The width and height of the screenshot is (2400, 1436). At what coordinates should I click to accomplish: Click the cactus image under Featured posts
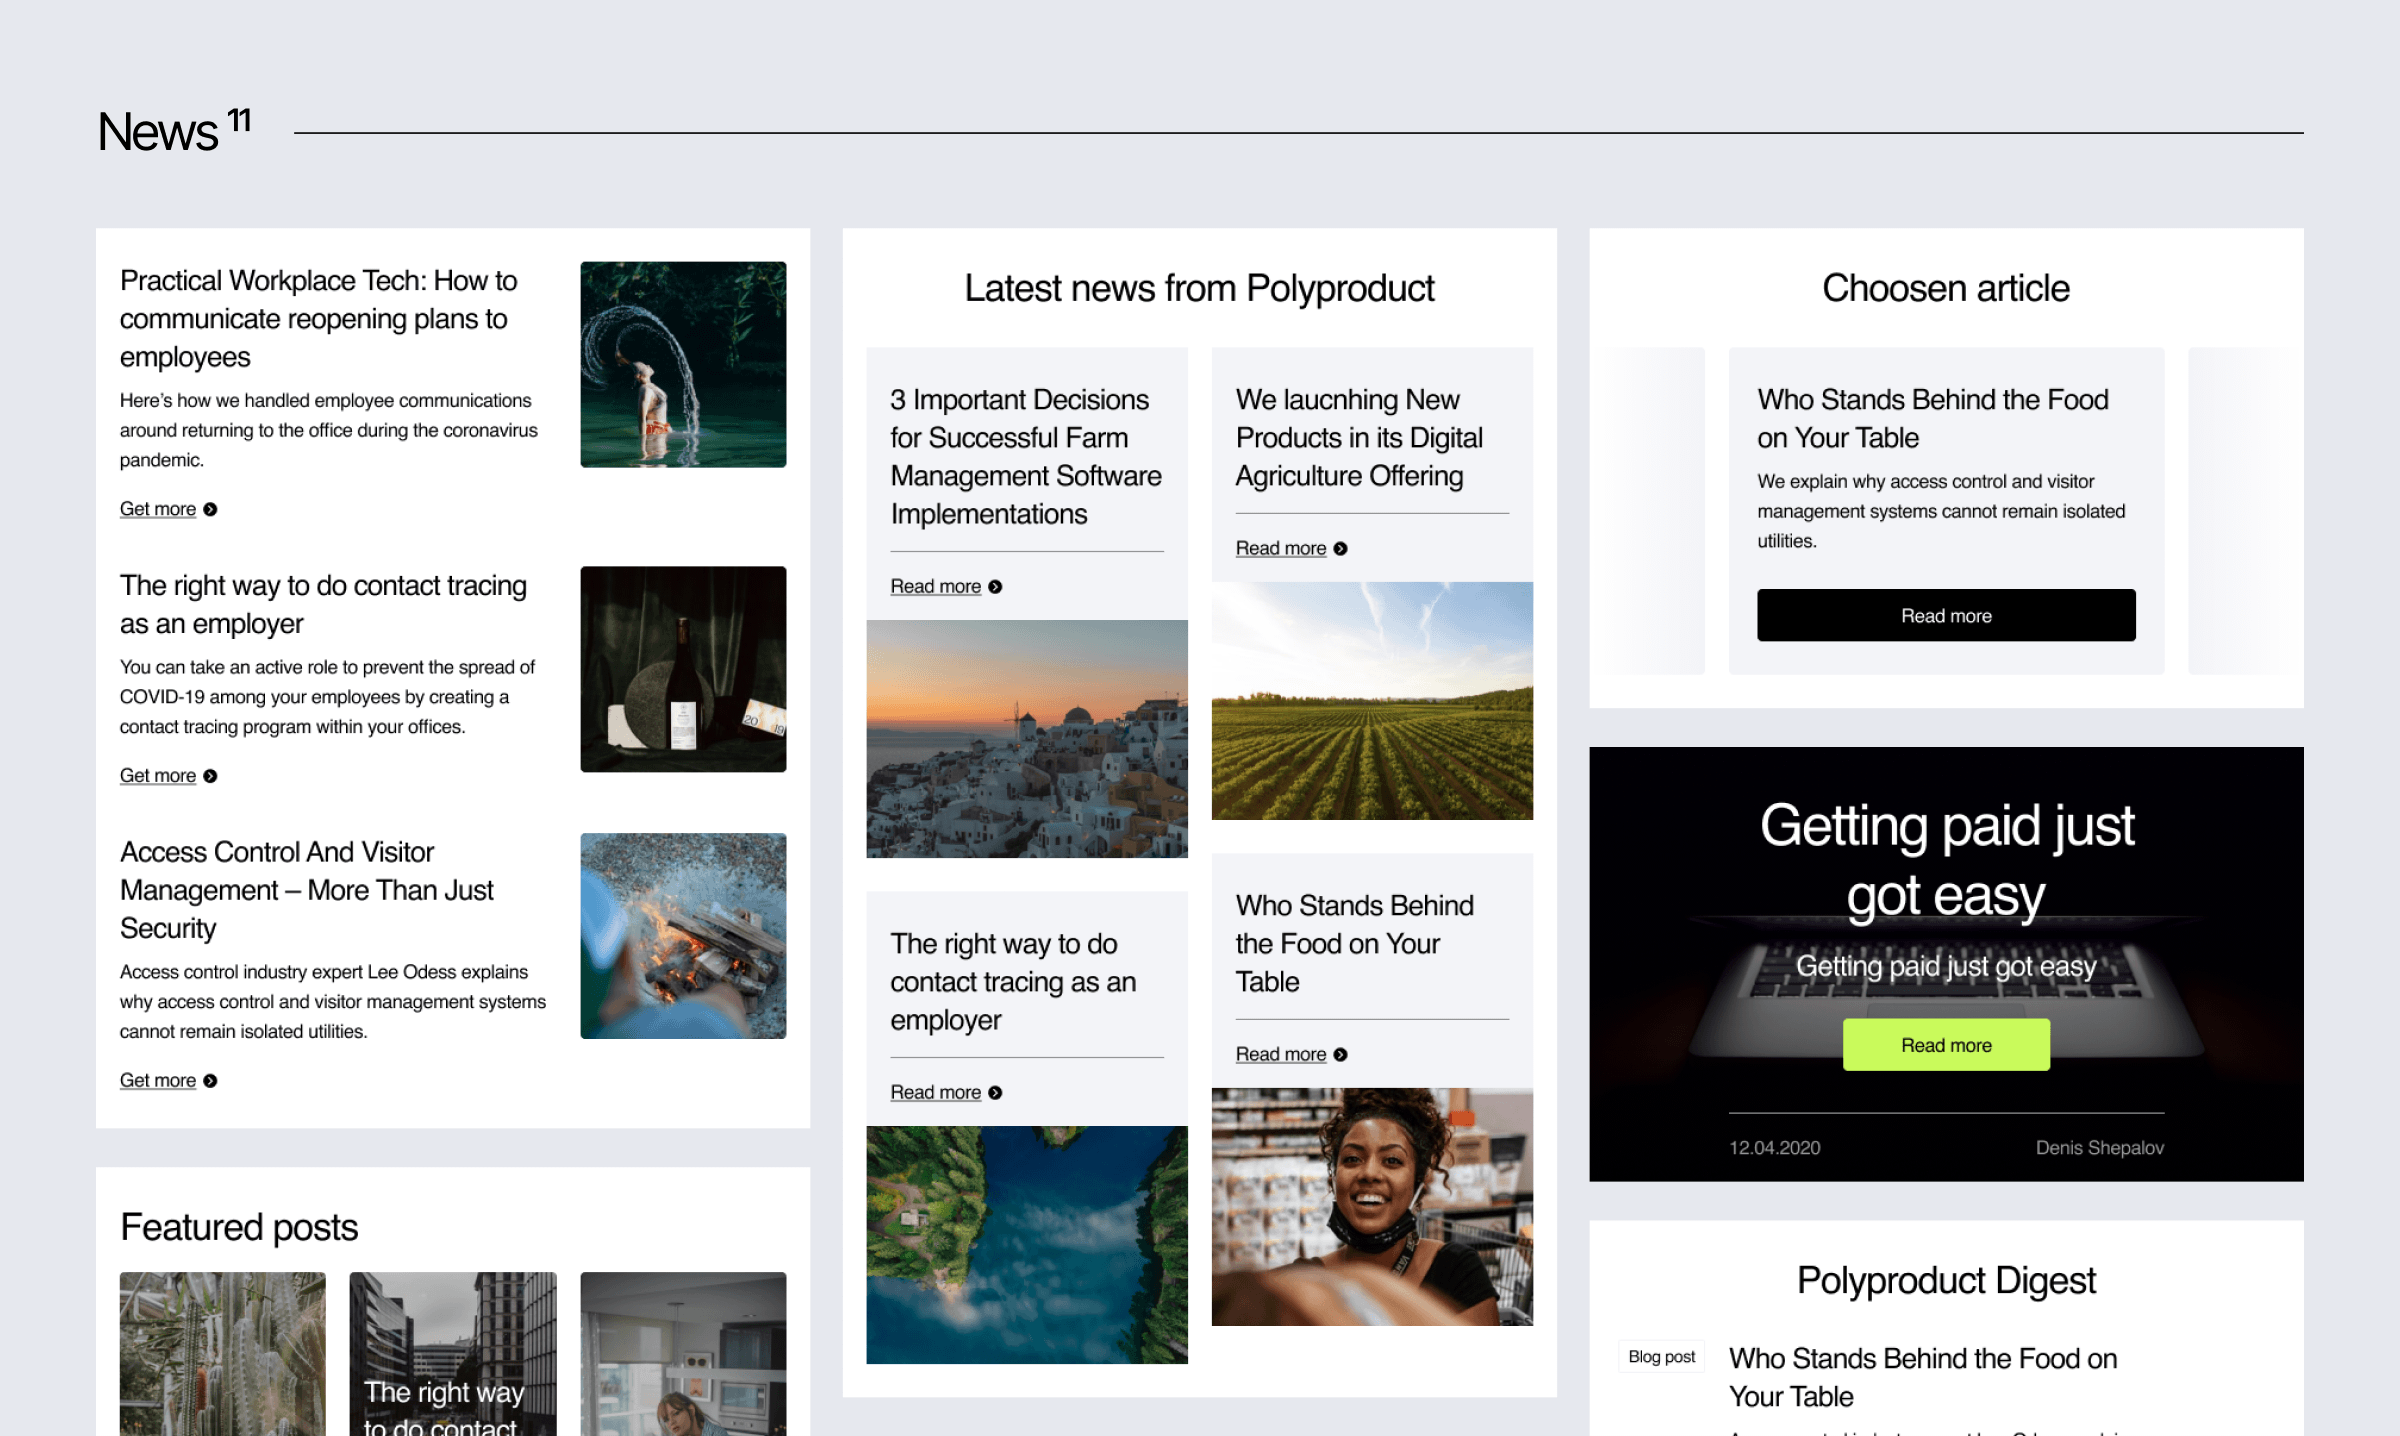pyautogui.click(x=221, y=1355)
